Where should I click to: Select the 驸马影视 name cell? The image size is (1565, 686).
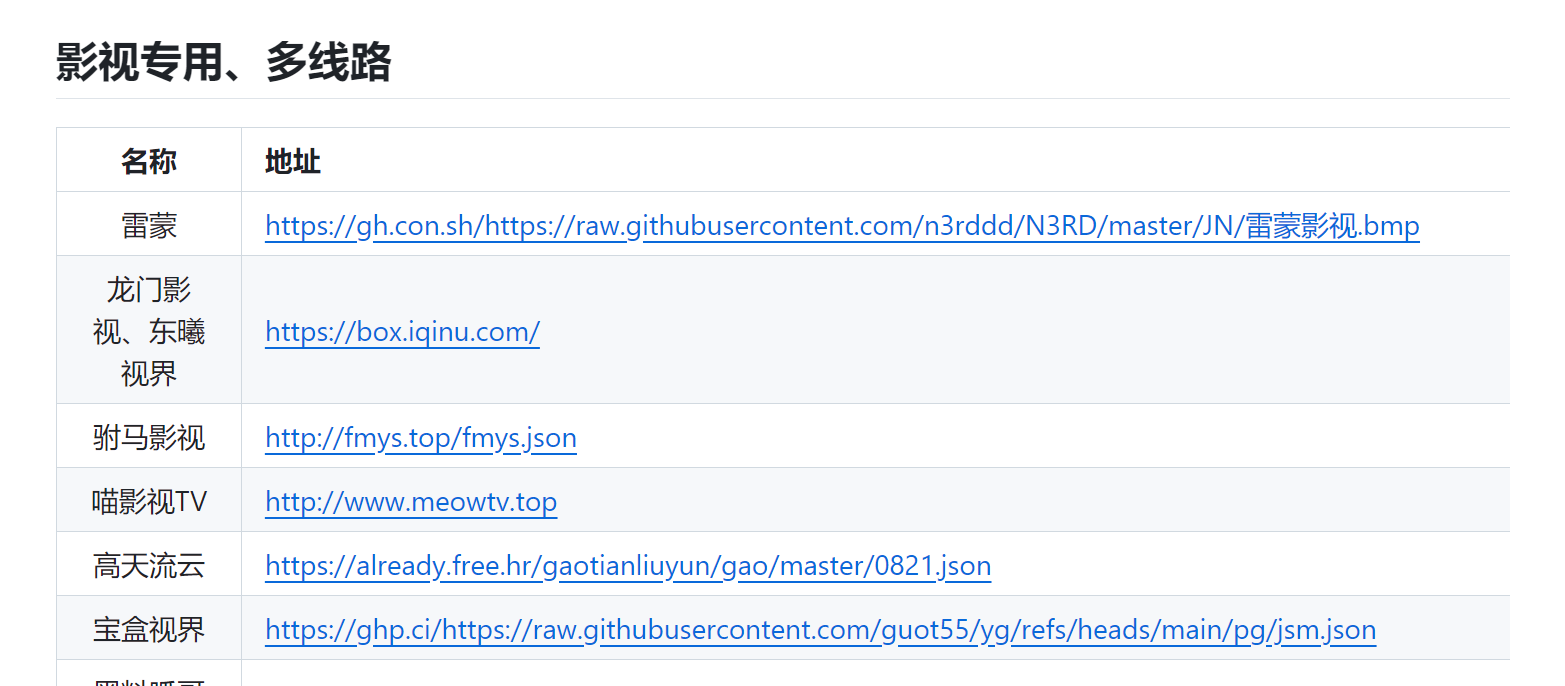(x=149, y=436)
